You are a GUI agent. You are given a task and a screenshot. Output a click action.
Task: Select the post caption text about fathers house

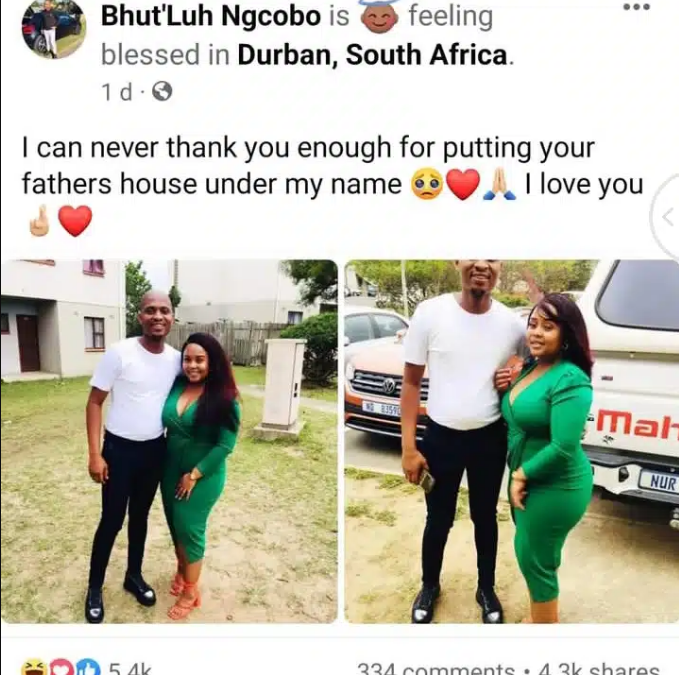click(x=333, y=184)
